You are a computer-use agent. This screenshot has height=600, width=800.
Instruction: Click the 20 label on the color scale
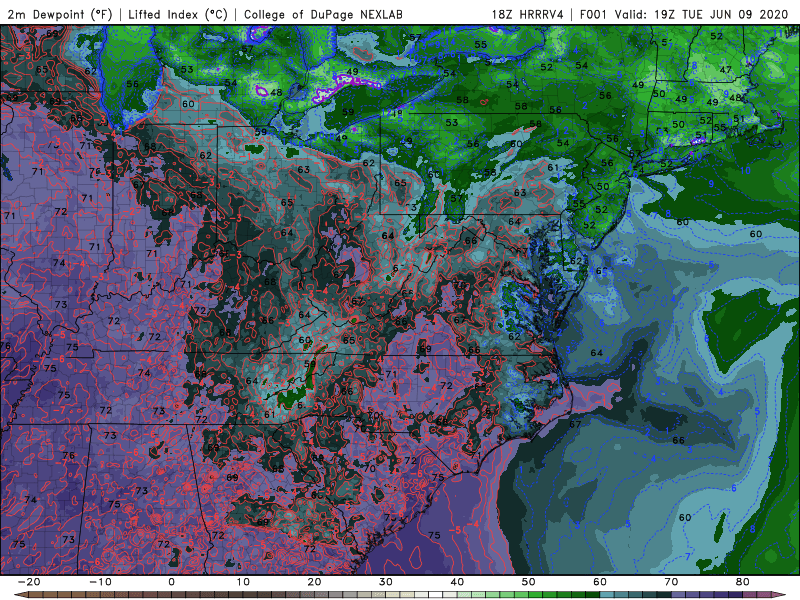[x=314, y=582]
